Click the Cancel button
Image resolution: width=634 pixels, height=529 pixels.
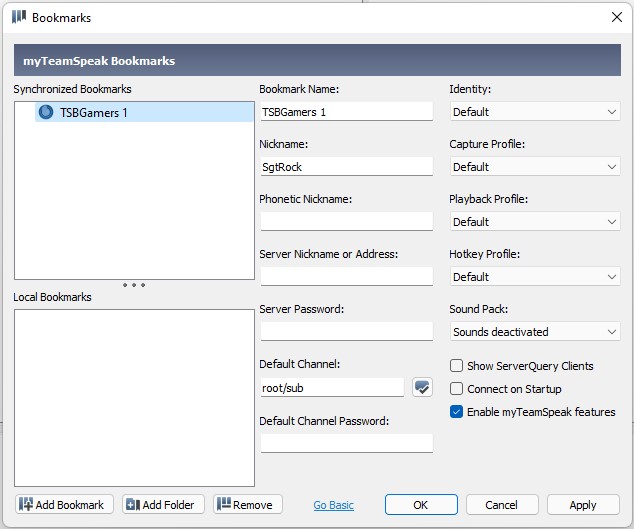[x=502, y=504]
